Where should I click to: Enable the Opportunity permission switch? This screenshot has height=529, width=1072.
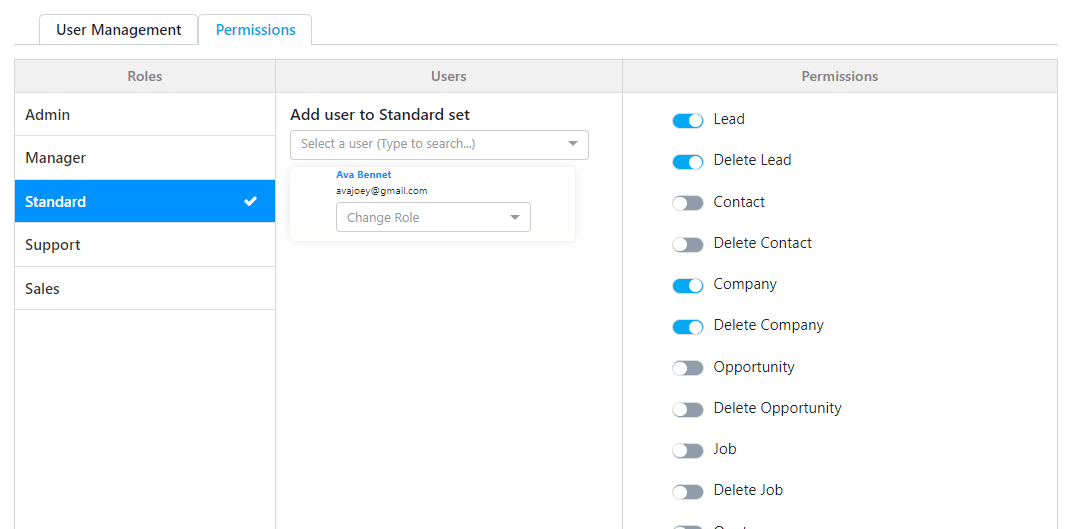[x=688, y=368]
